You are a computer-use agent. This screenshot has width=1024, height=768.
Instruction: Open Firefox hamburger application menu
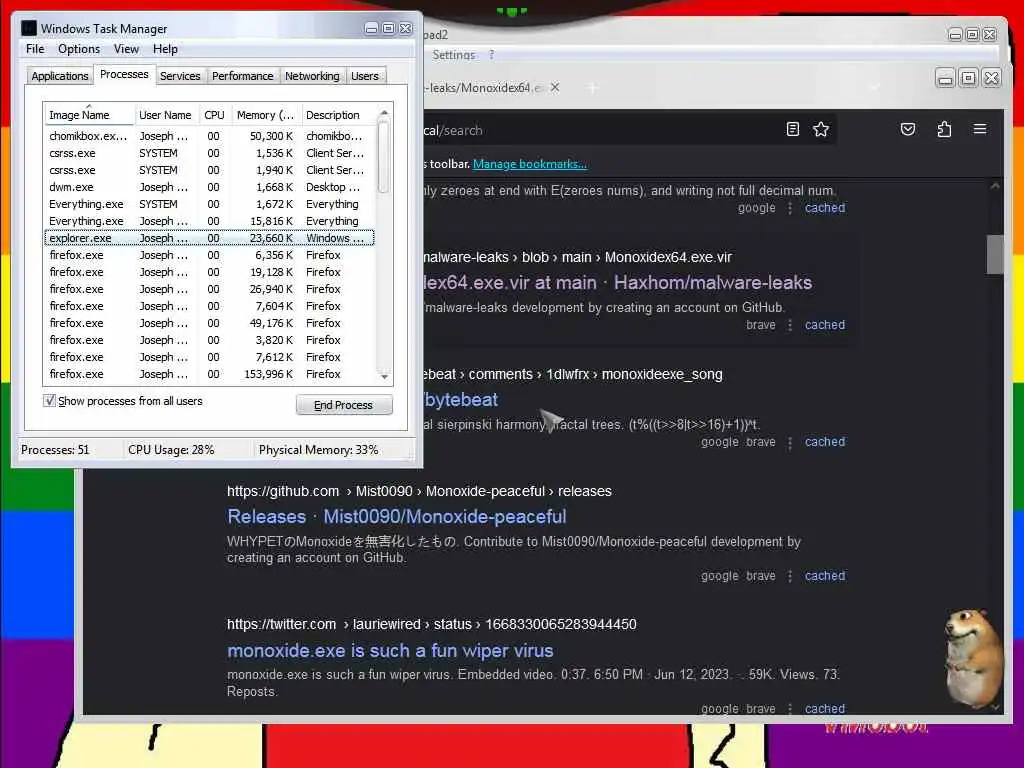(980, 129)
